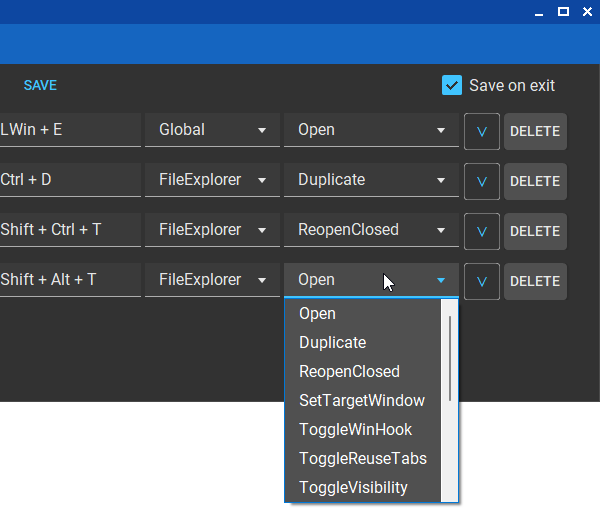Open action dropdown in the LWin + E row
600x516 pixels.
371,130
